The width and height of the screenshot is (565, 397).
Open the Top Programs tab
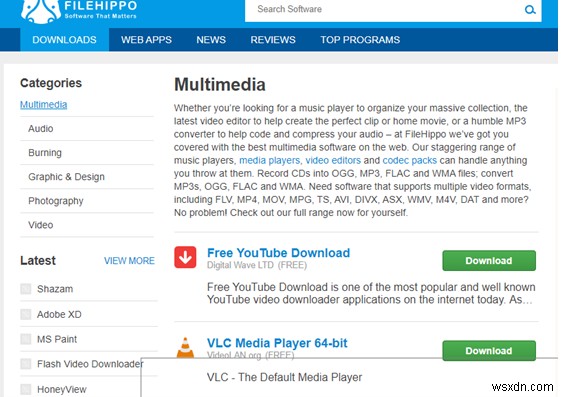[x=360, y=40]
